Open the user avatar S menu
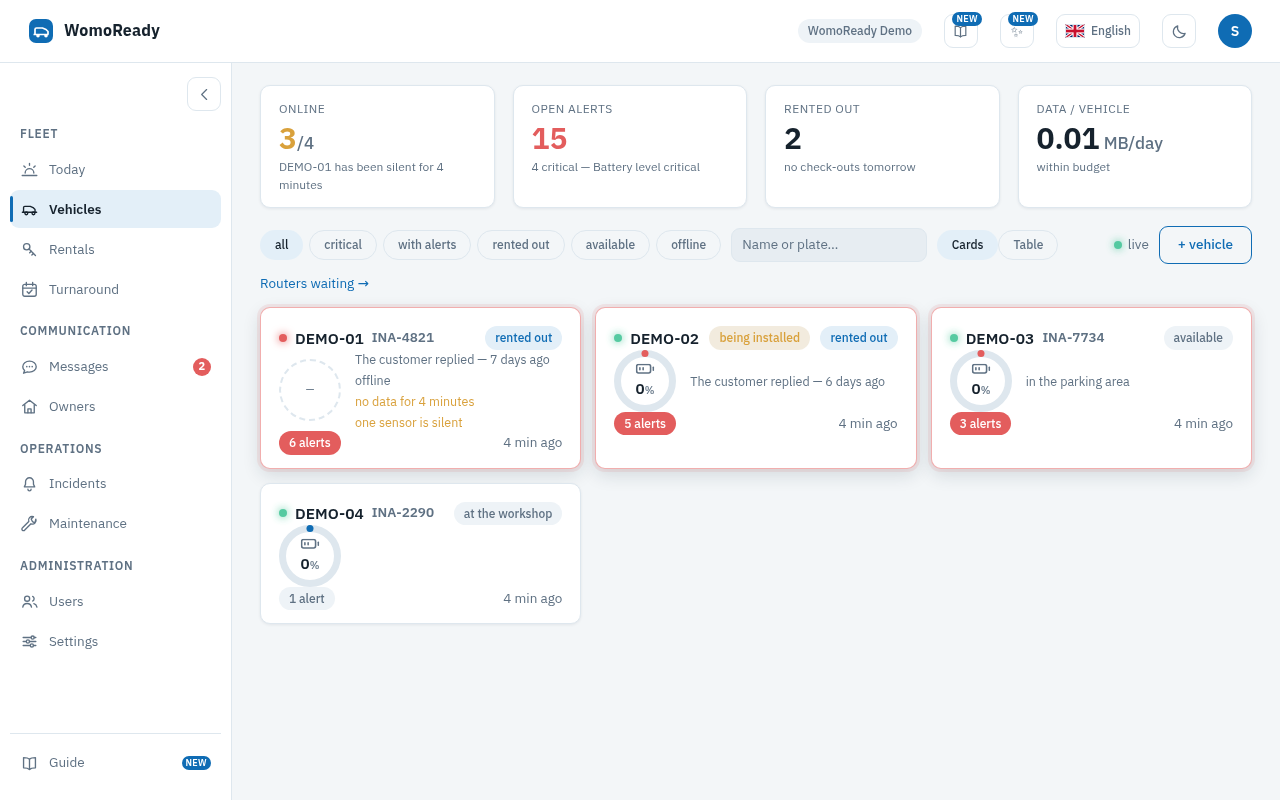Image resolution: width=1280 pixels, height=800 pixels. [1235, 31]
